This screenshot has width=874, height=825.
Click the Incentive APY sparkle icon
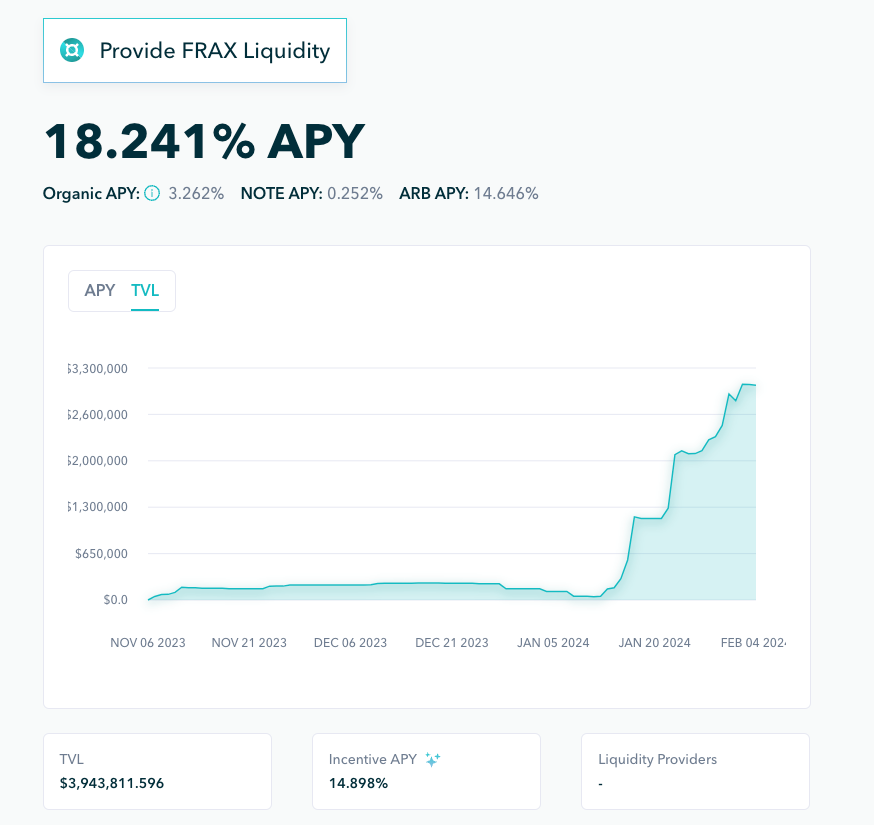coord(432,760)
